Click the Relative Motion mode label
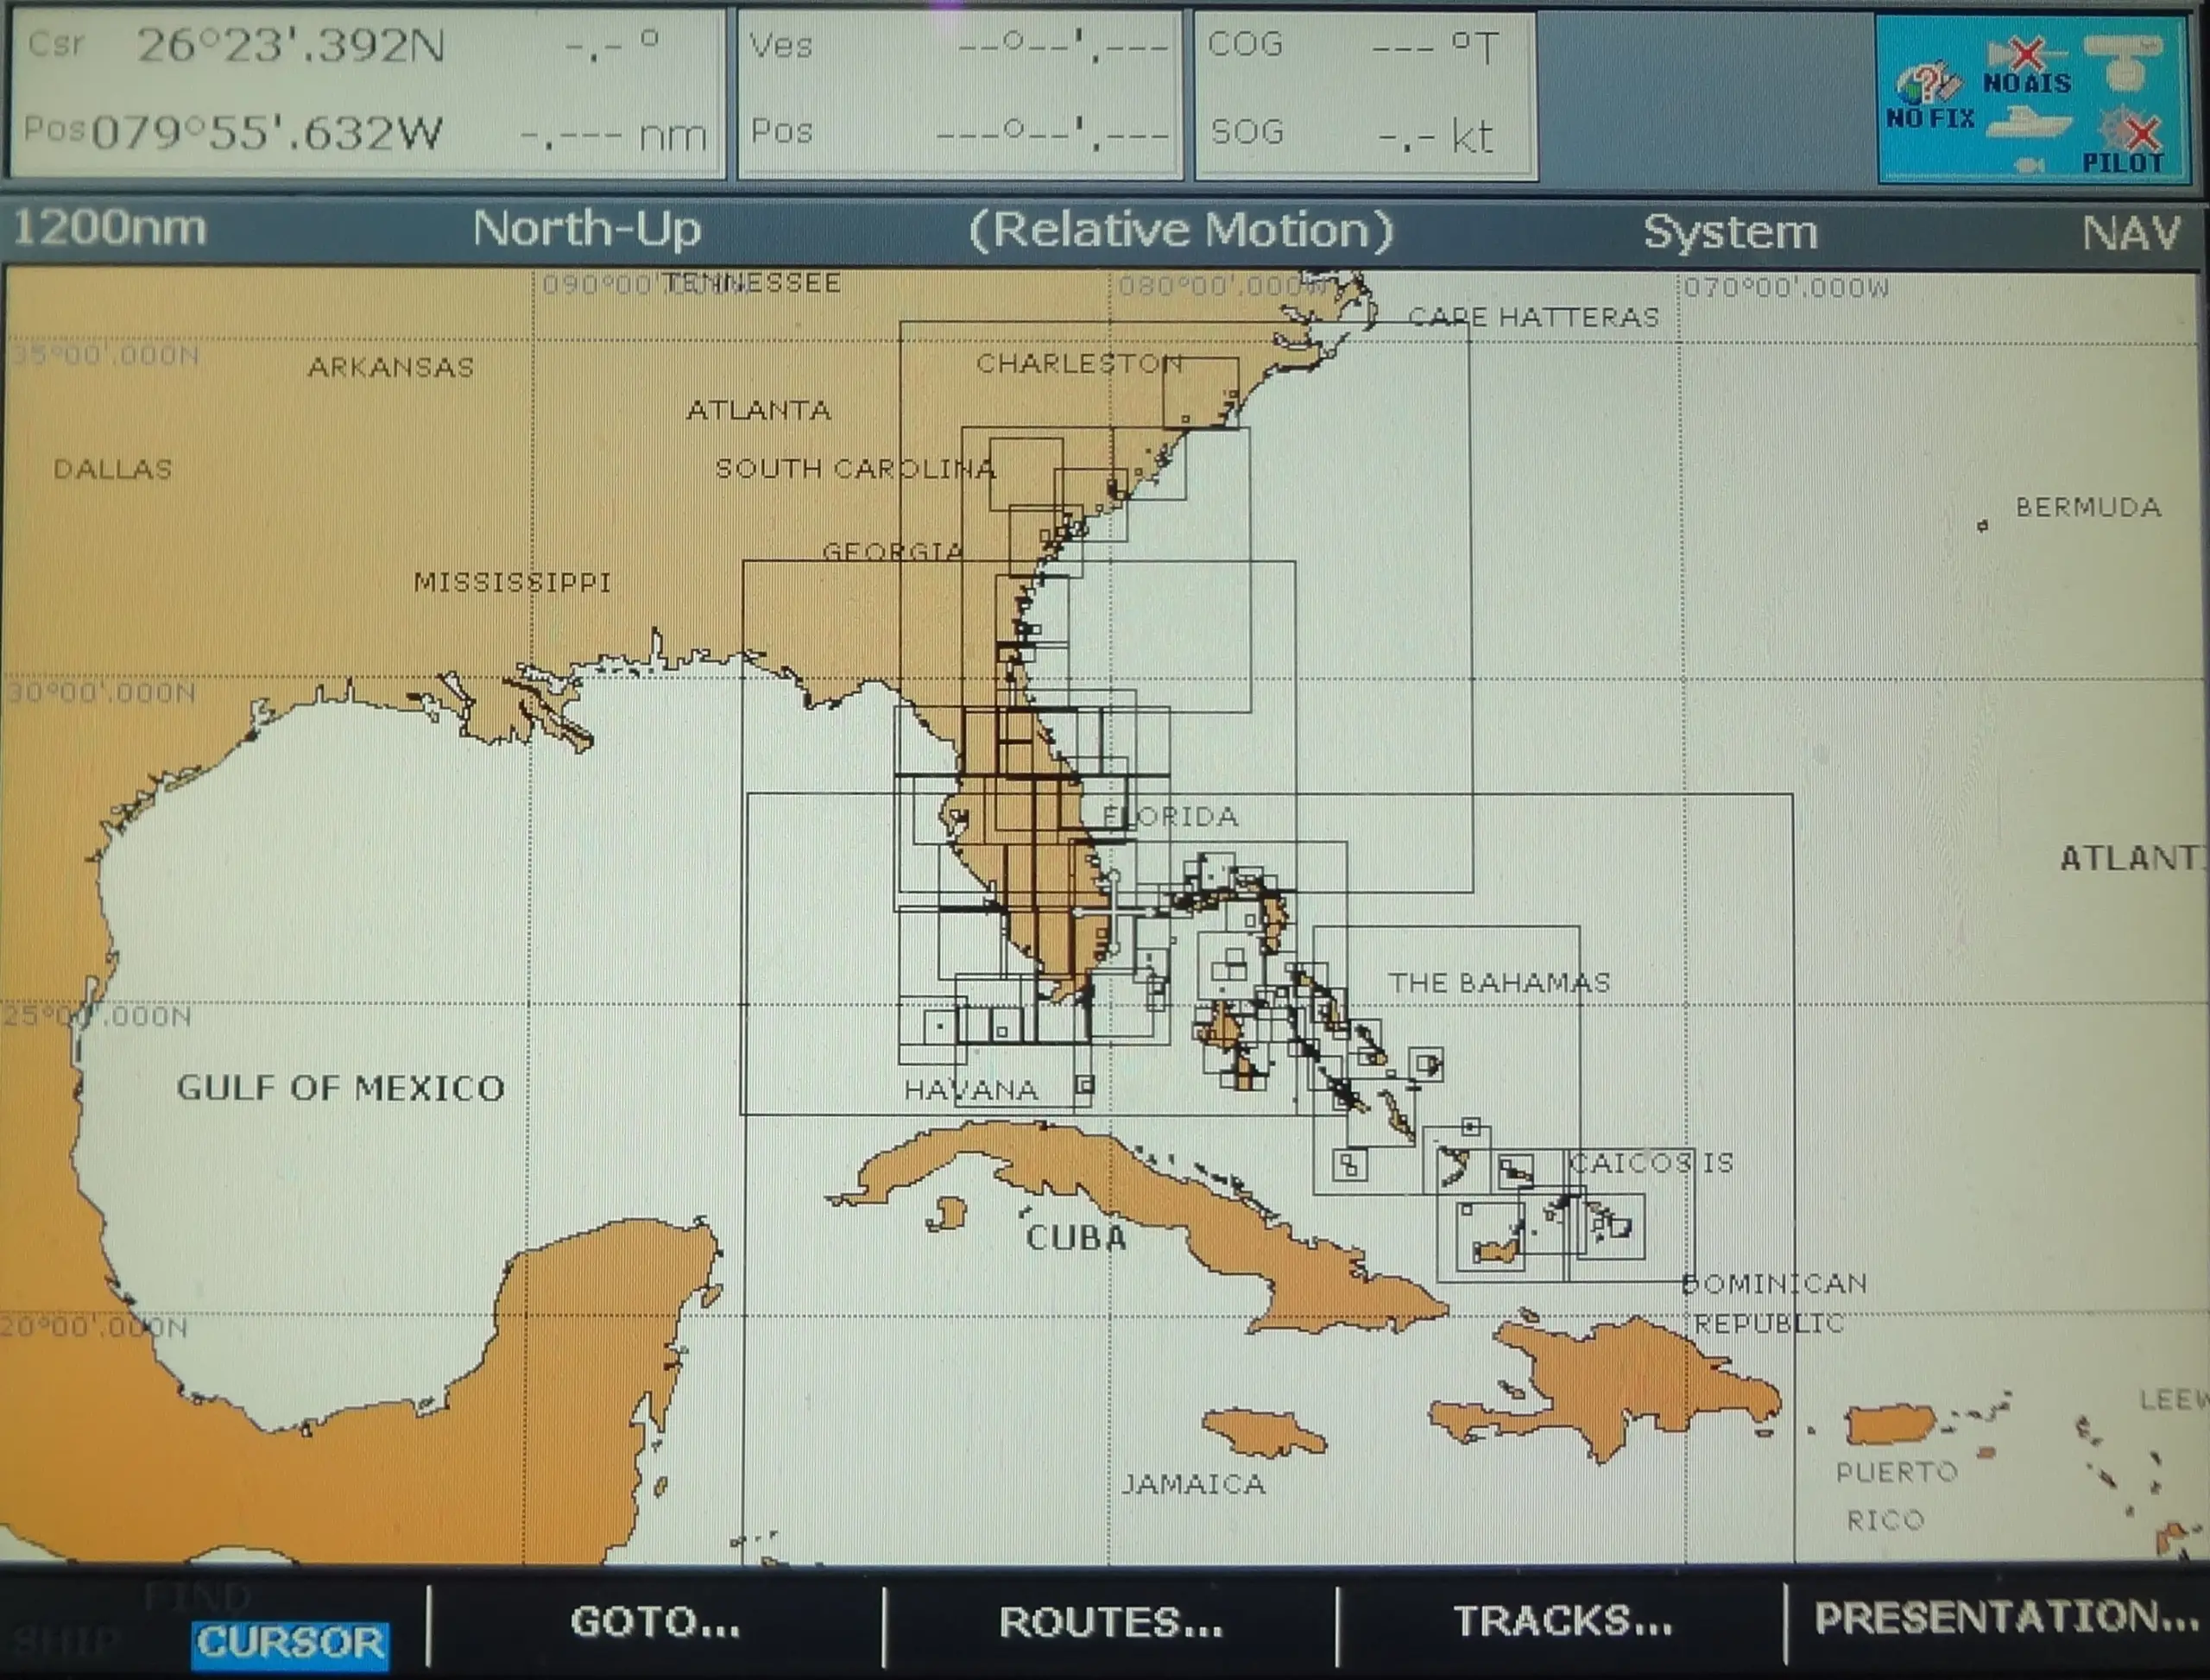Viewport: 2210px width, 1680px height. tap(1181, 230)
